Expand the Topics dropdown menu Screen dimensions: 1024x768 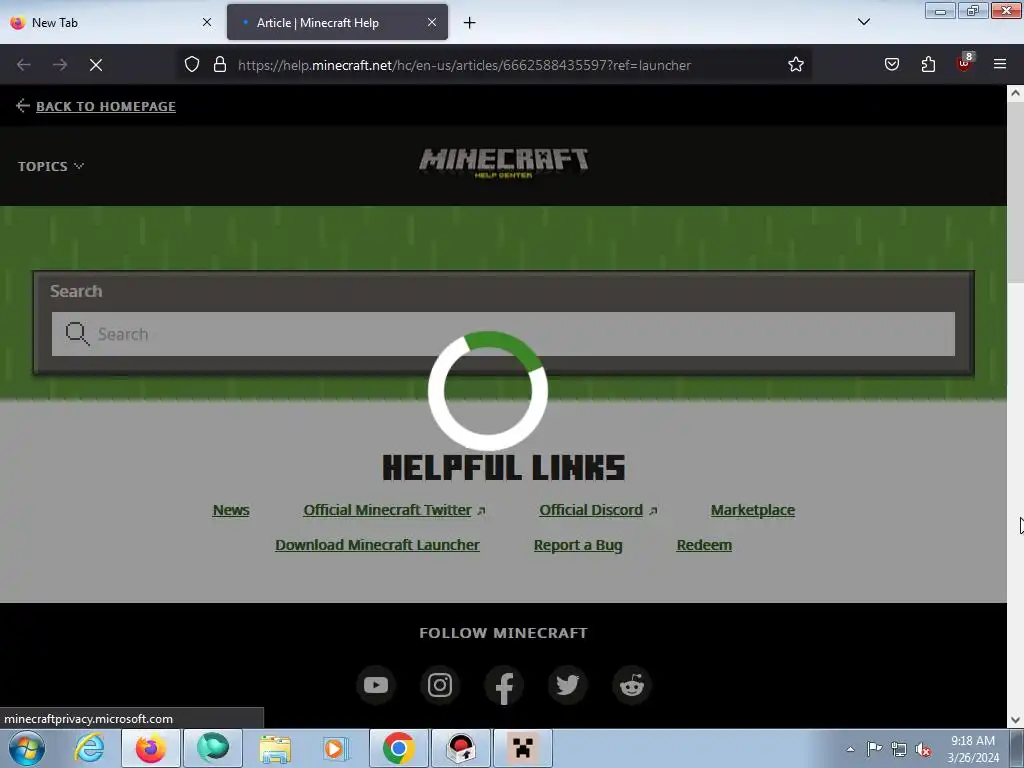(x=51, y=167)
